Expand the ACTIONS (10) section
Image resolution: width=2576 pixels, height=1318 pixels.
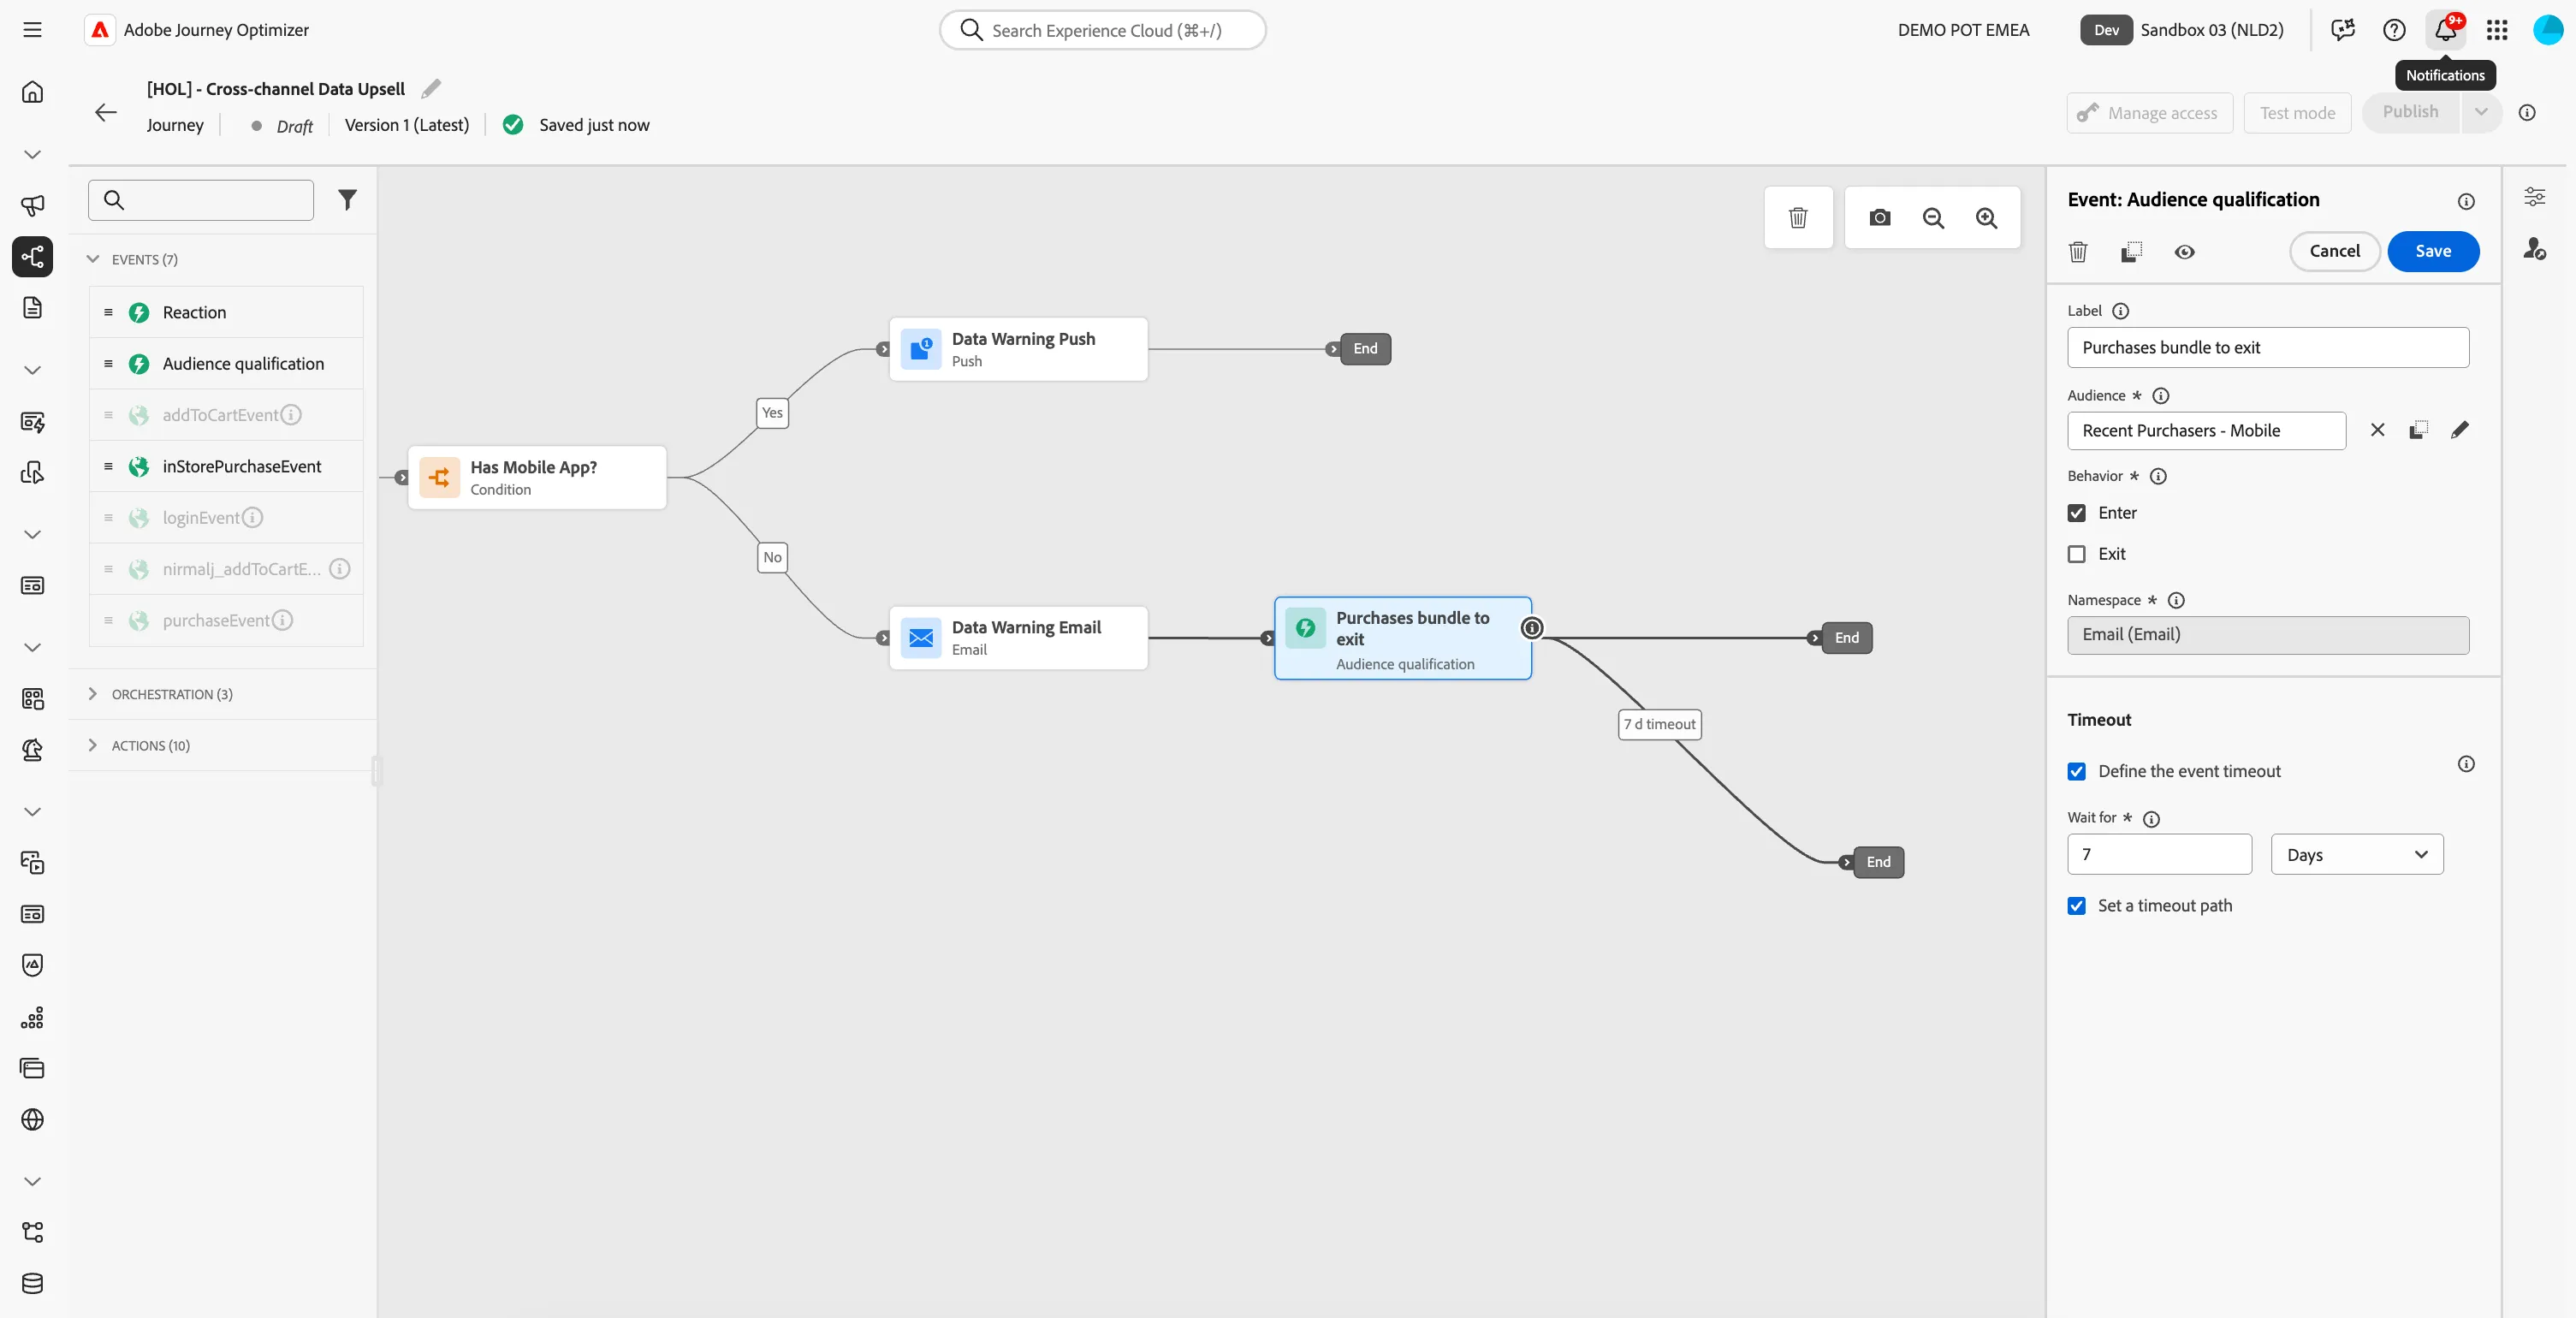[93, 745]
